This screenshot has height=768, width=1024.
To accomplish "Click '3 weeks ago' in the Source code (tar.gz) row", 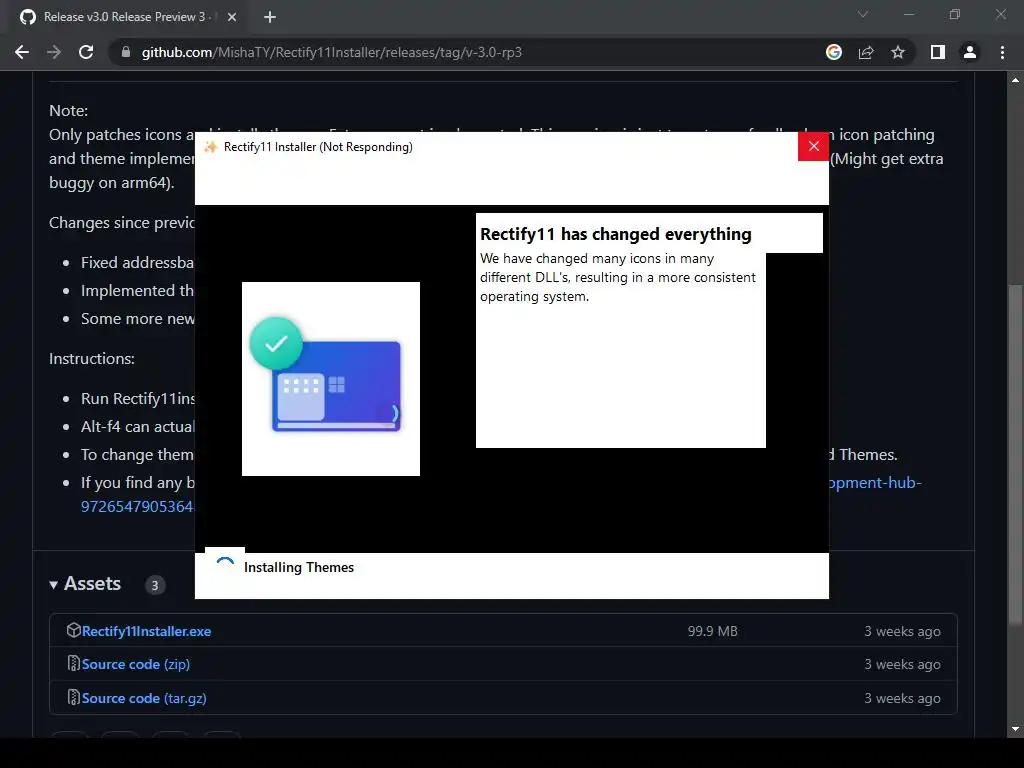I will tap(903, 698).
